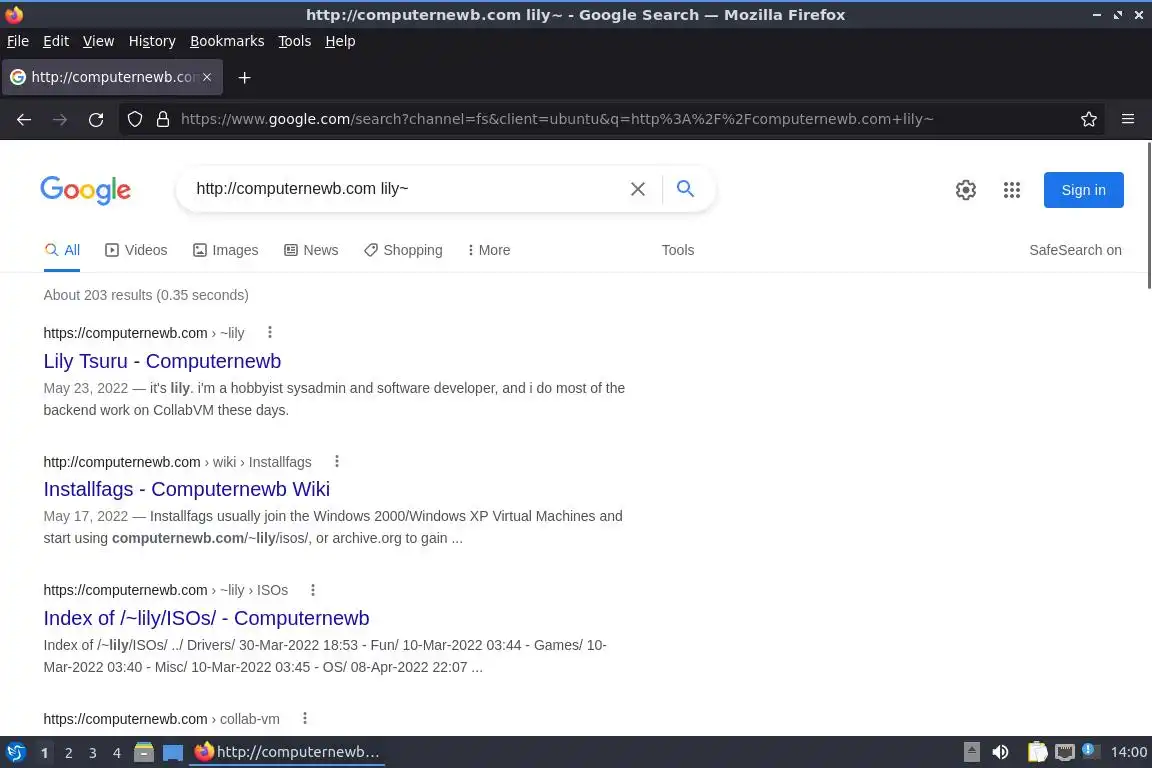The height and width of the screenshot is (768, 1152).
Task: Open Firefox hamburger application menu
Action: point(1128,119)
